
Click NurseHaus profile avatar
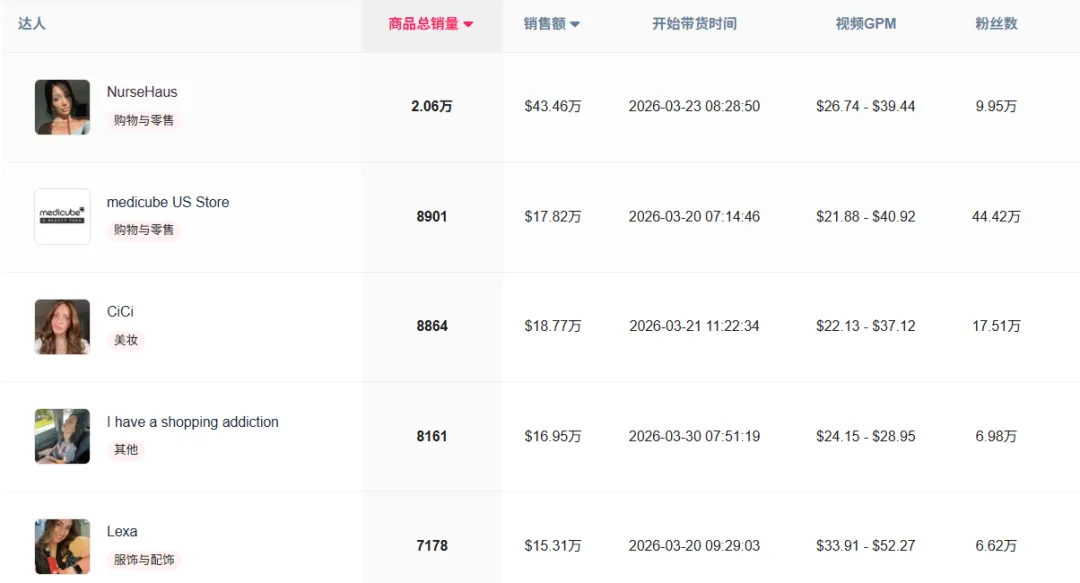[62, 105]
